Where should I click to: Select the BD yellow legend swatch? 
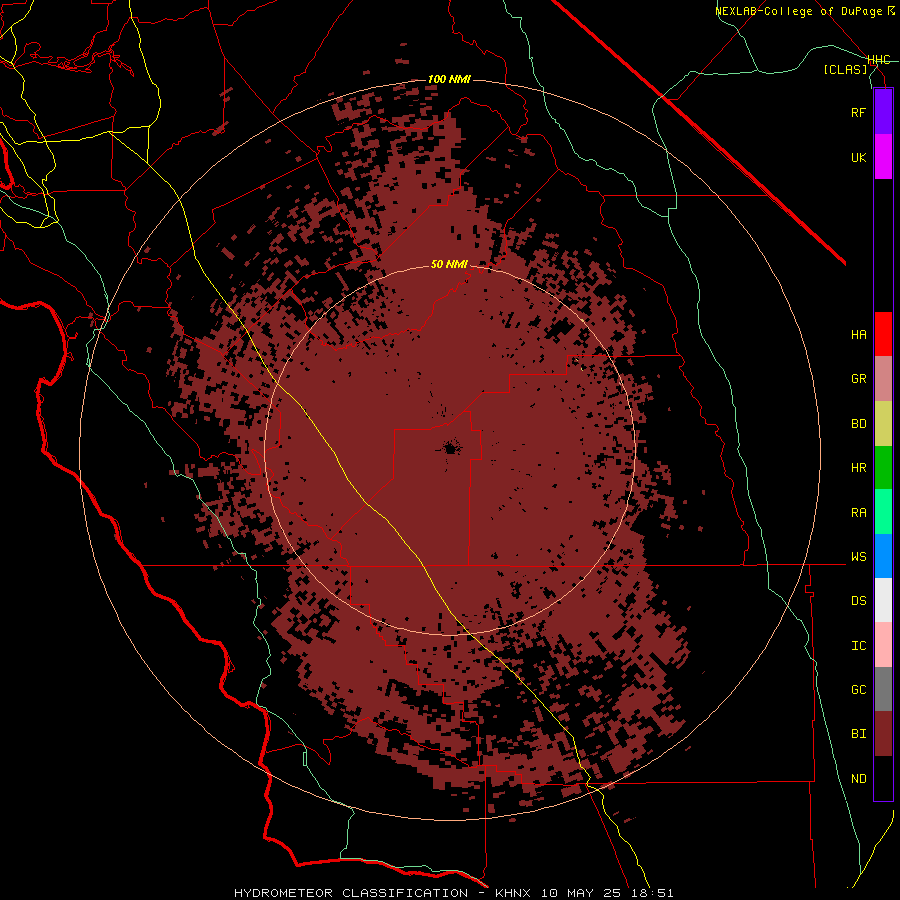pos(883,424)
